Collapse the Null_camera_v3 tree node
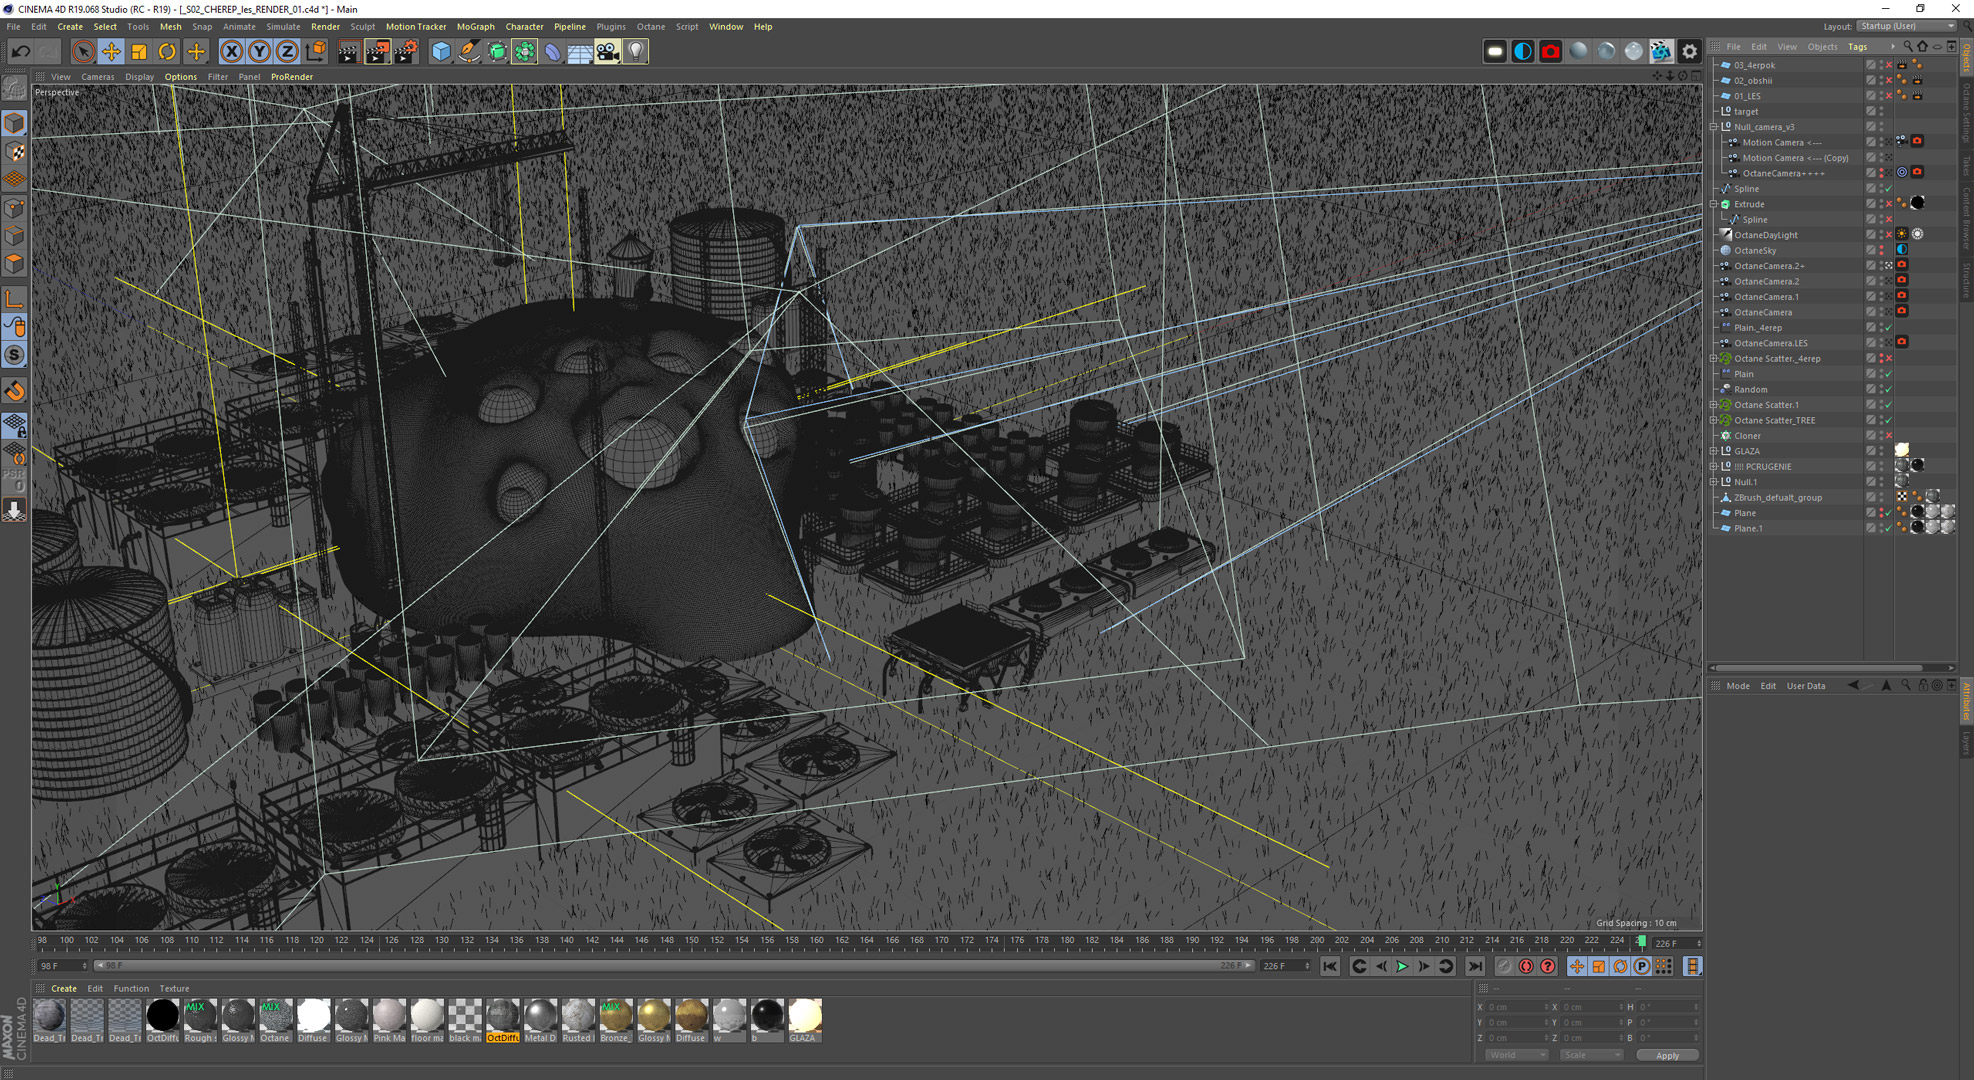Screen dimensions: 1974x1080 pos(1714,127)
